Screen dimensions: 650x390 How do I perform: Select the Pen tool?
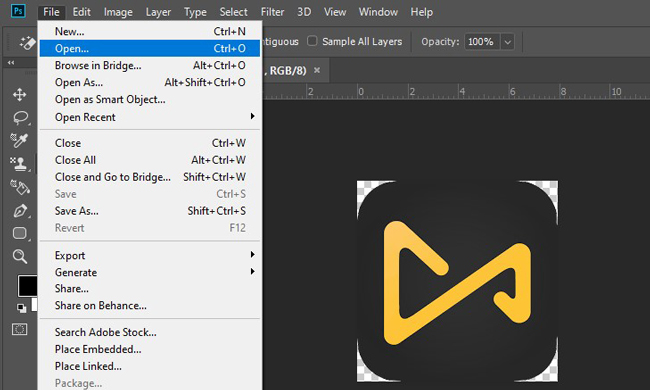[20, 211]
